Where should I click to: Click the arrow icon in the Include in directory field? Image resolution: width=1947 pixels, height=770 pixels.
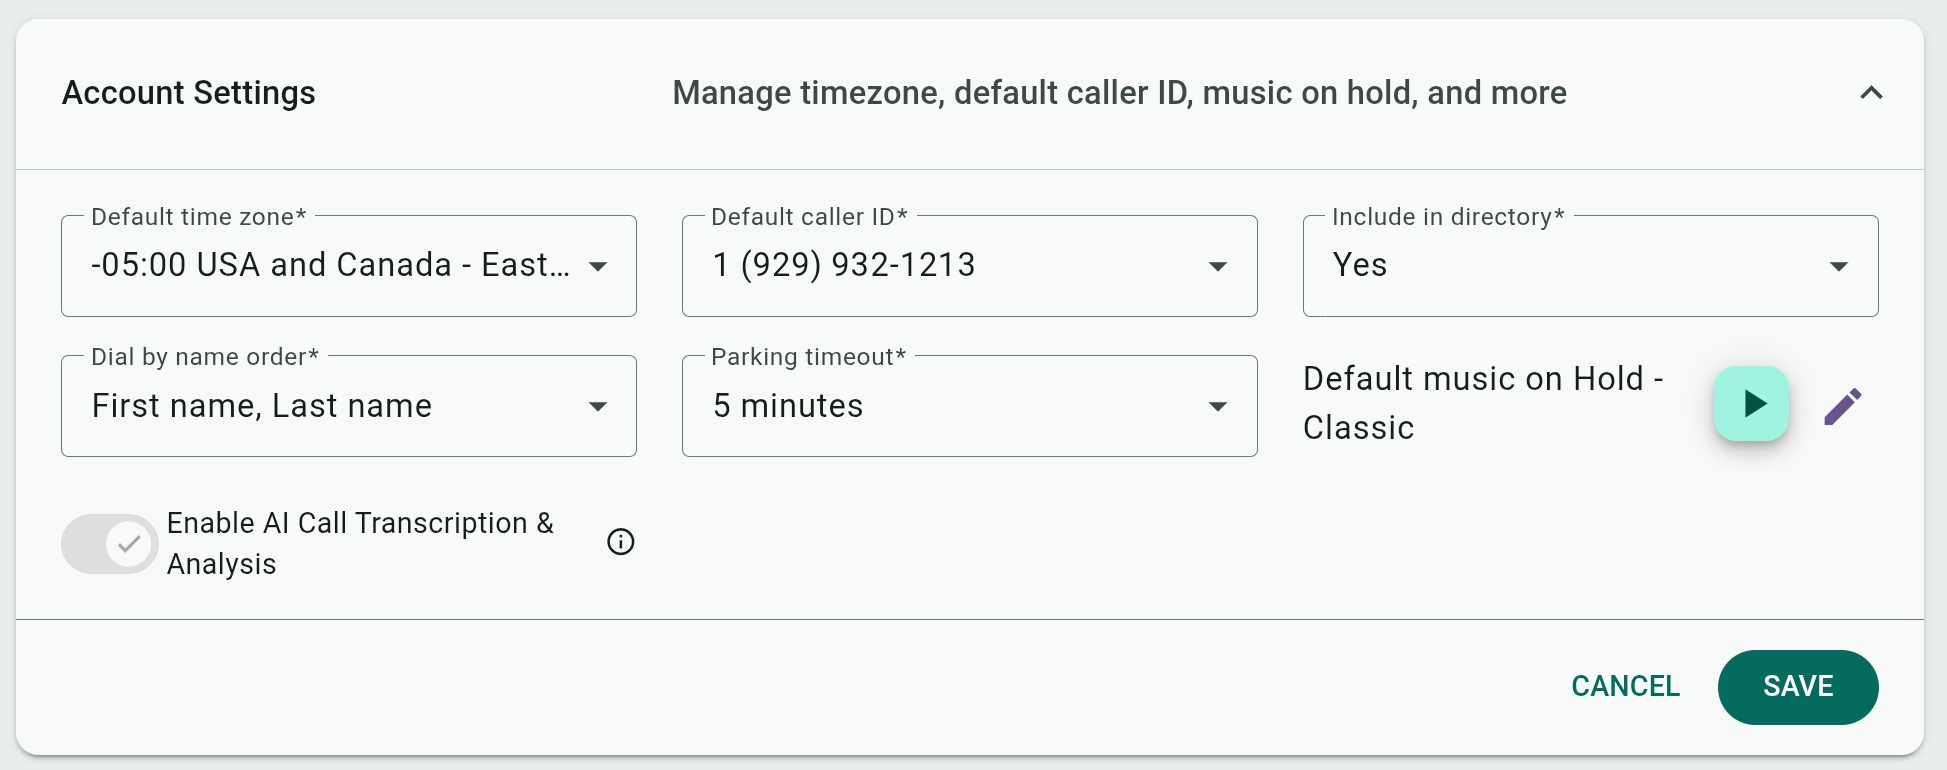click(1838, 266)
